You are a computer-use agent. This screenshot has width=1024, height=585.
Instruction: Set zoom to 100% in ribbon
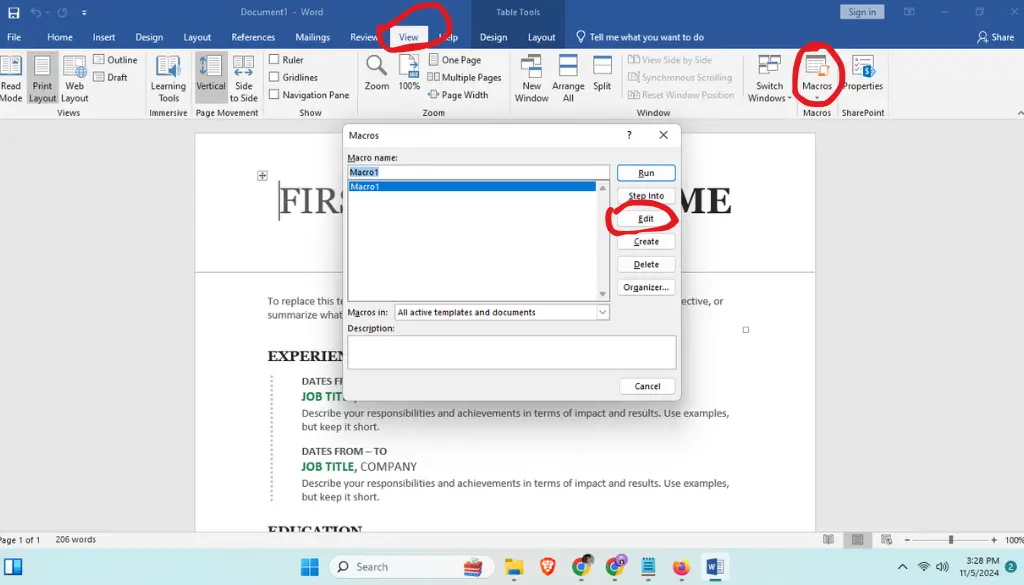[409, 73]
